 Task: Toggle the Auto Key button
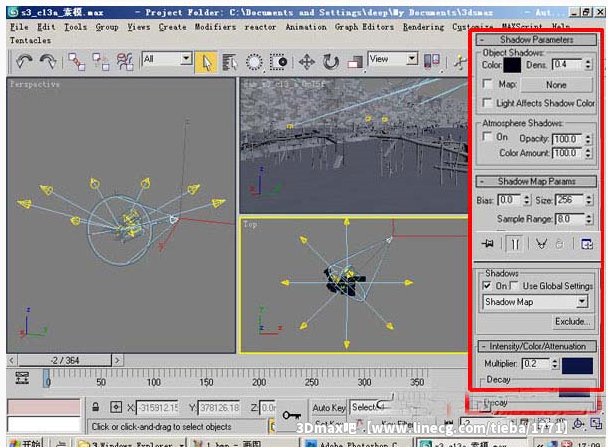(328, 408)
